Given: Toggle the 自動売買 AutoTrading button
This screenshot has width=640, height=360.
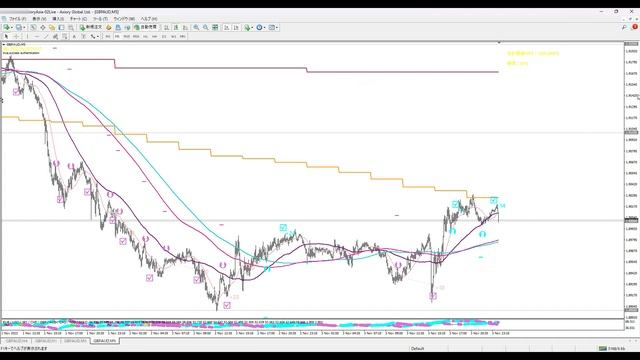Looking at the screenshot, I should click(146, 27).
